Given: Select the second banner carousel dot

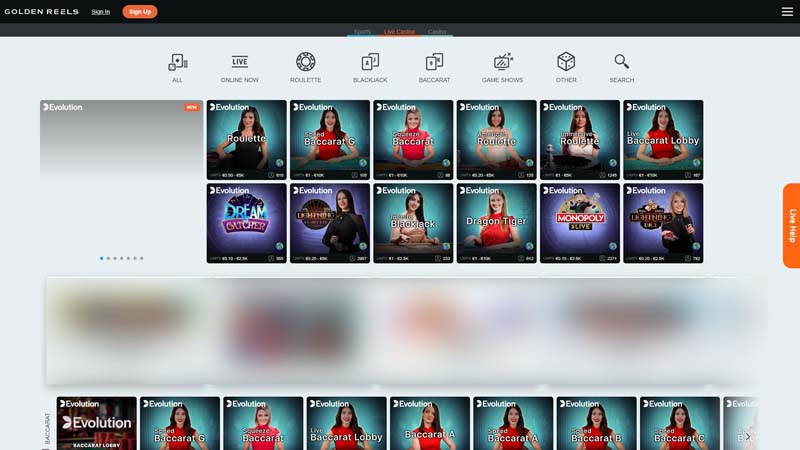Looking at the screenshot, I should click(108, 258).
